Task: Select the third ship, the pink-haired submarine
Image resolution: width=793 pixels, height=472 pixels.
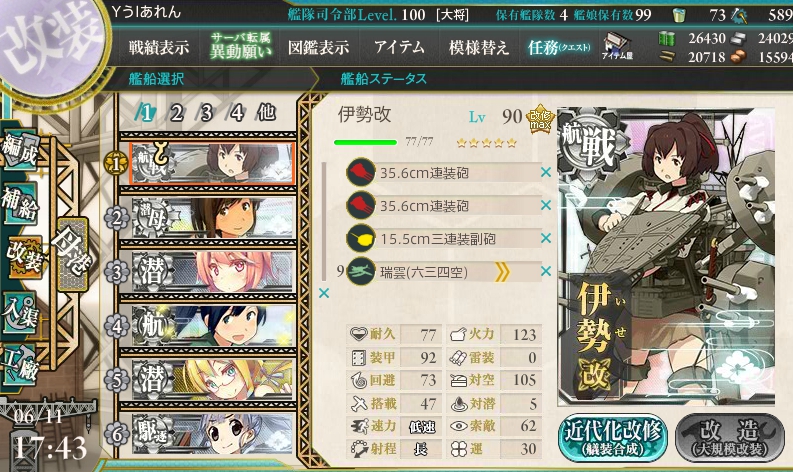Action: [212, 272]
